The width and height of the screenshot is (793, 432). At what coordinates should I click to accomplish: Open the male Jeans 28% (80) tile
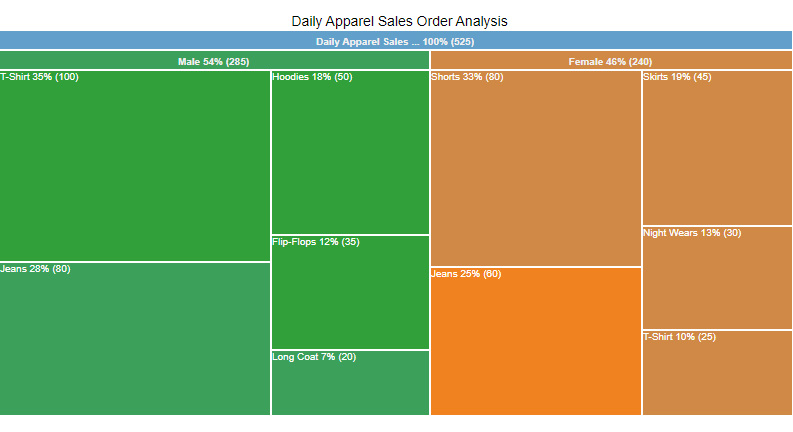tap(135, 339)
